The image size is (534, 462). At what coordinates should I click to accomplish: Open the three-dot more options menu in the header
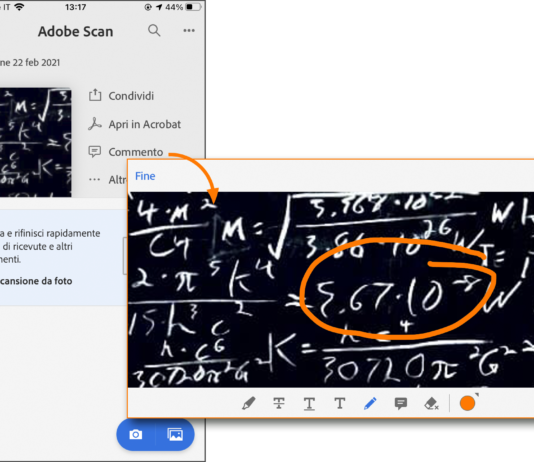pos(189,31)
